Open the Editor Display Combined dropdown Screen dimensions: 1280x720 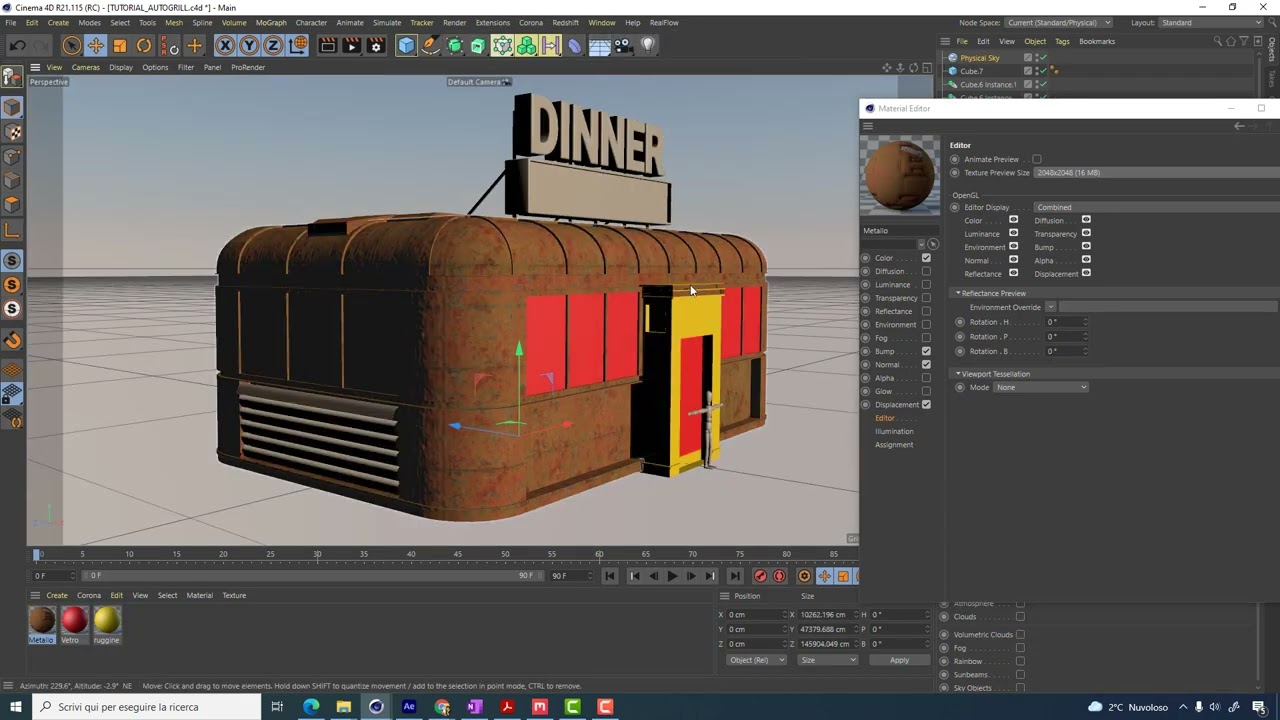1156,208
